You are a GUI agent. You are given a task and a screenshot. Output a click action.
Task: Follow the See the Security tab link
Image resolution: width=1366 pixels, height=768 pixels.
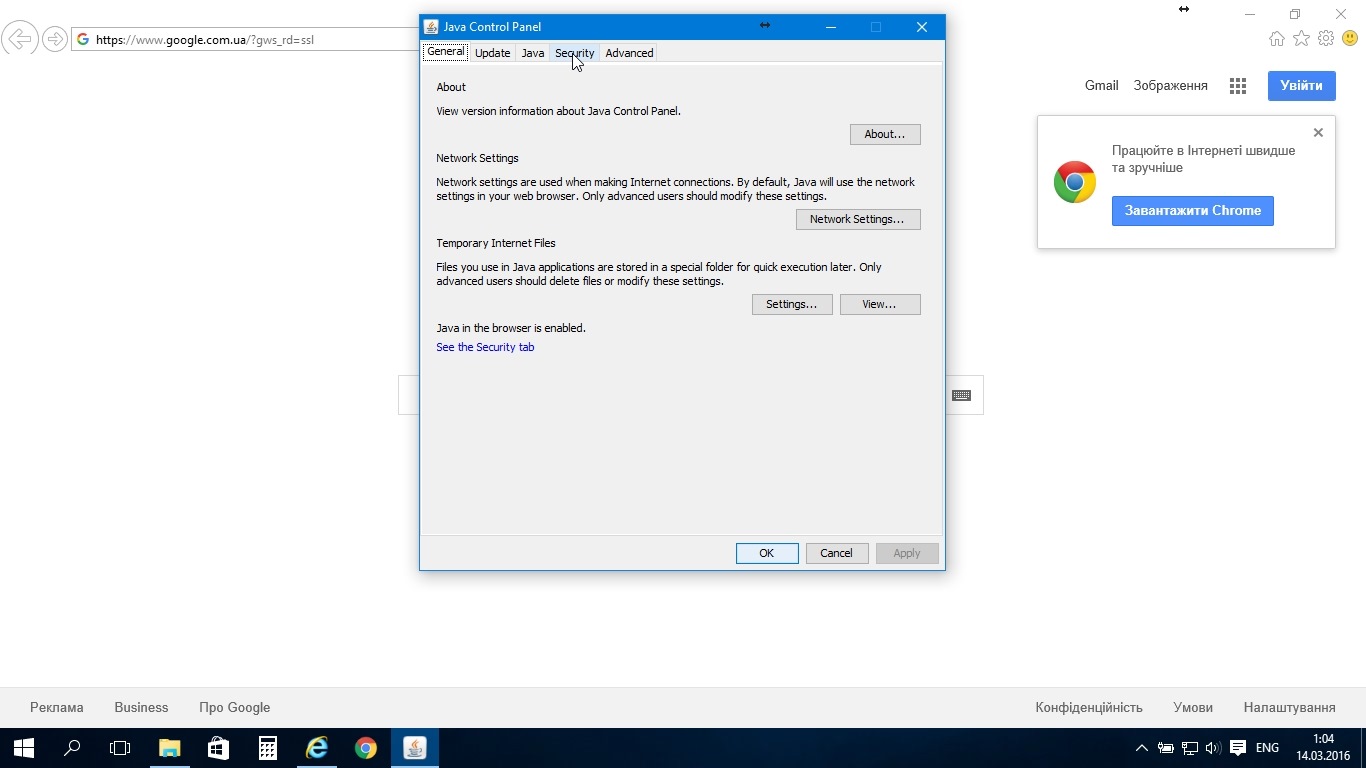(x=485, y=347)
